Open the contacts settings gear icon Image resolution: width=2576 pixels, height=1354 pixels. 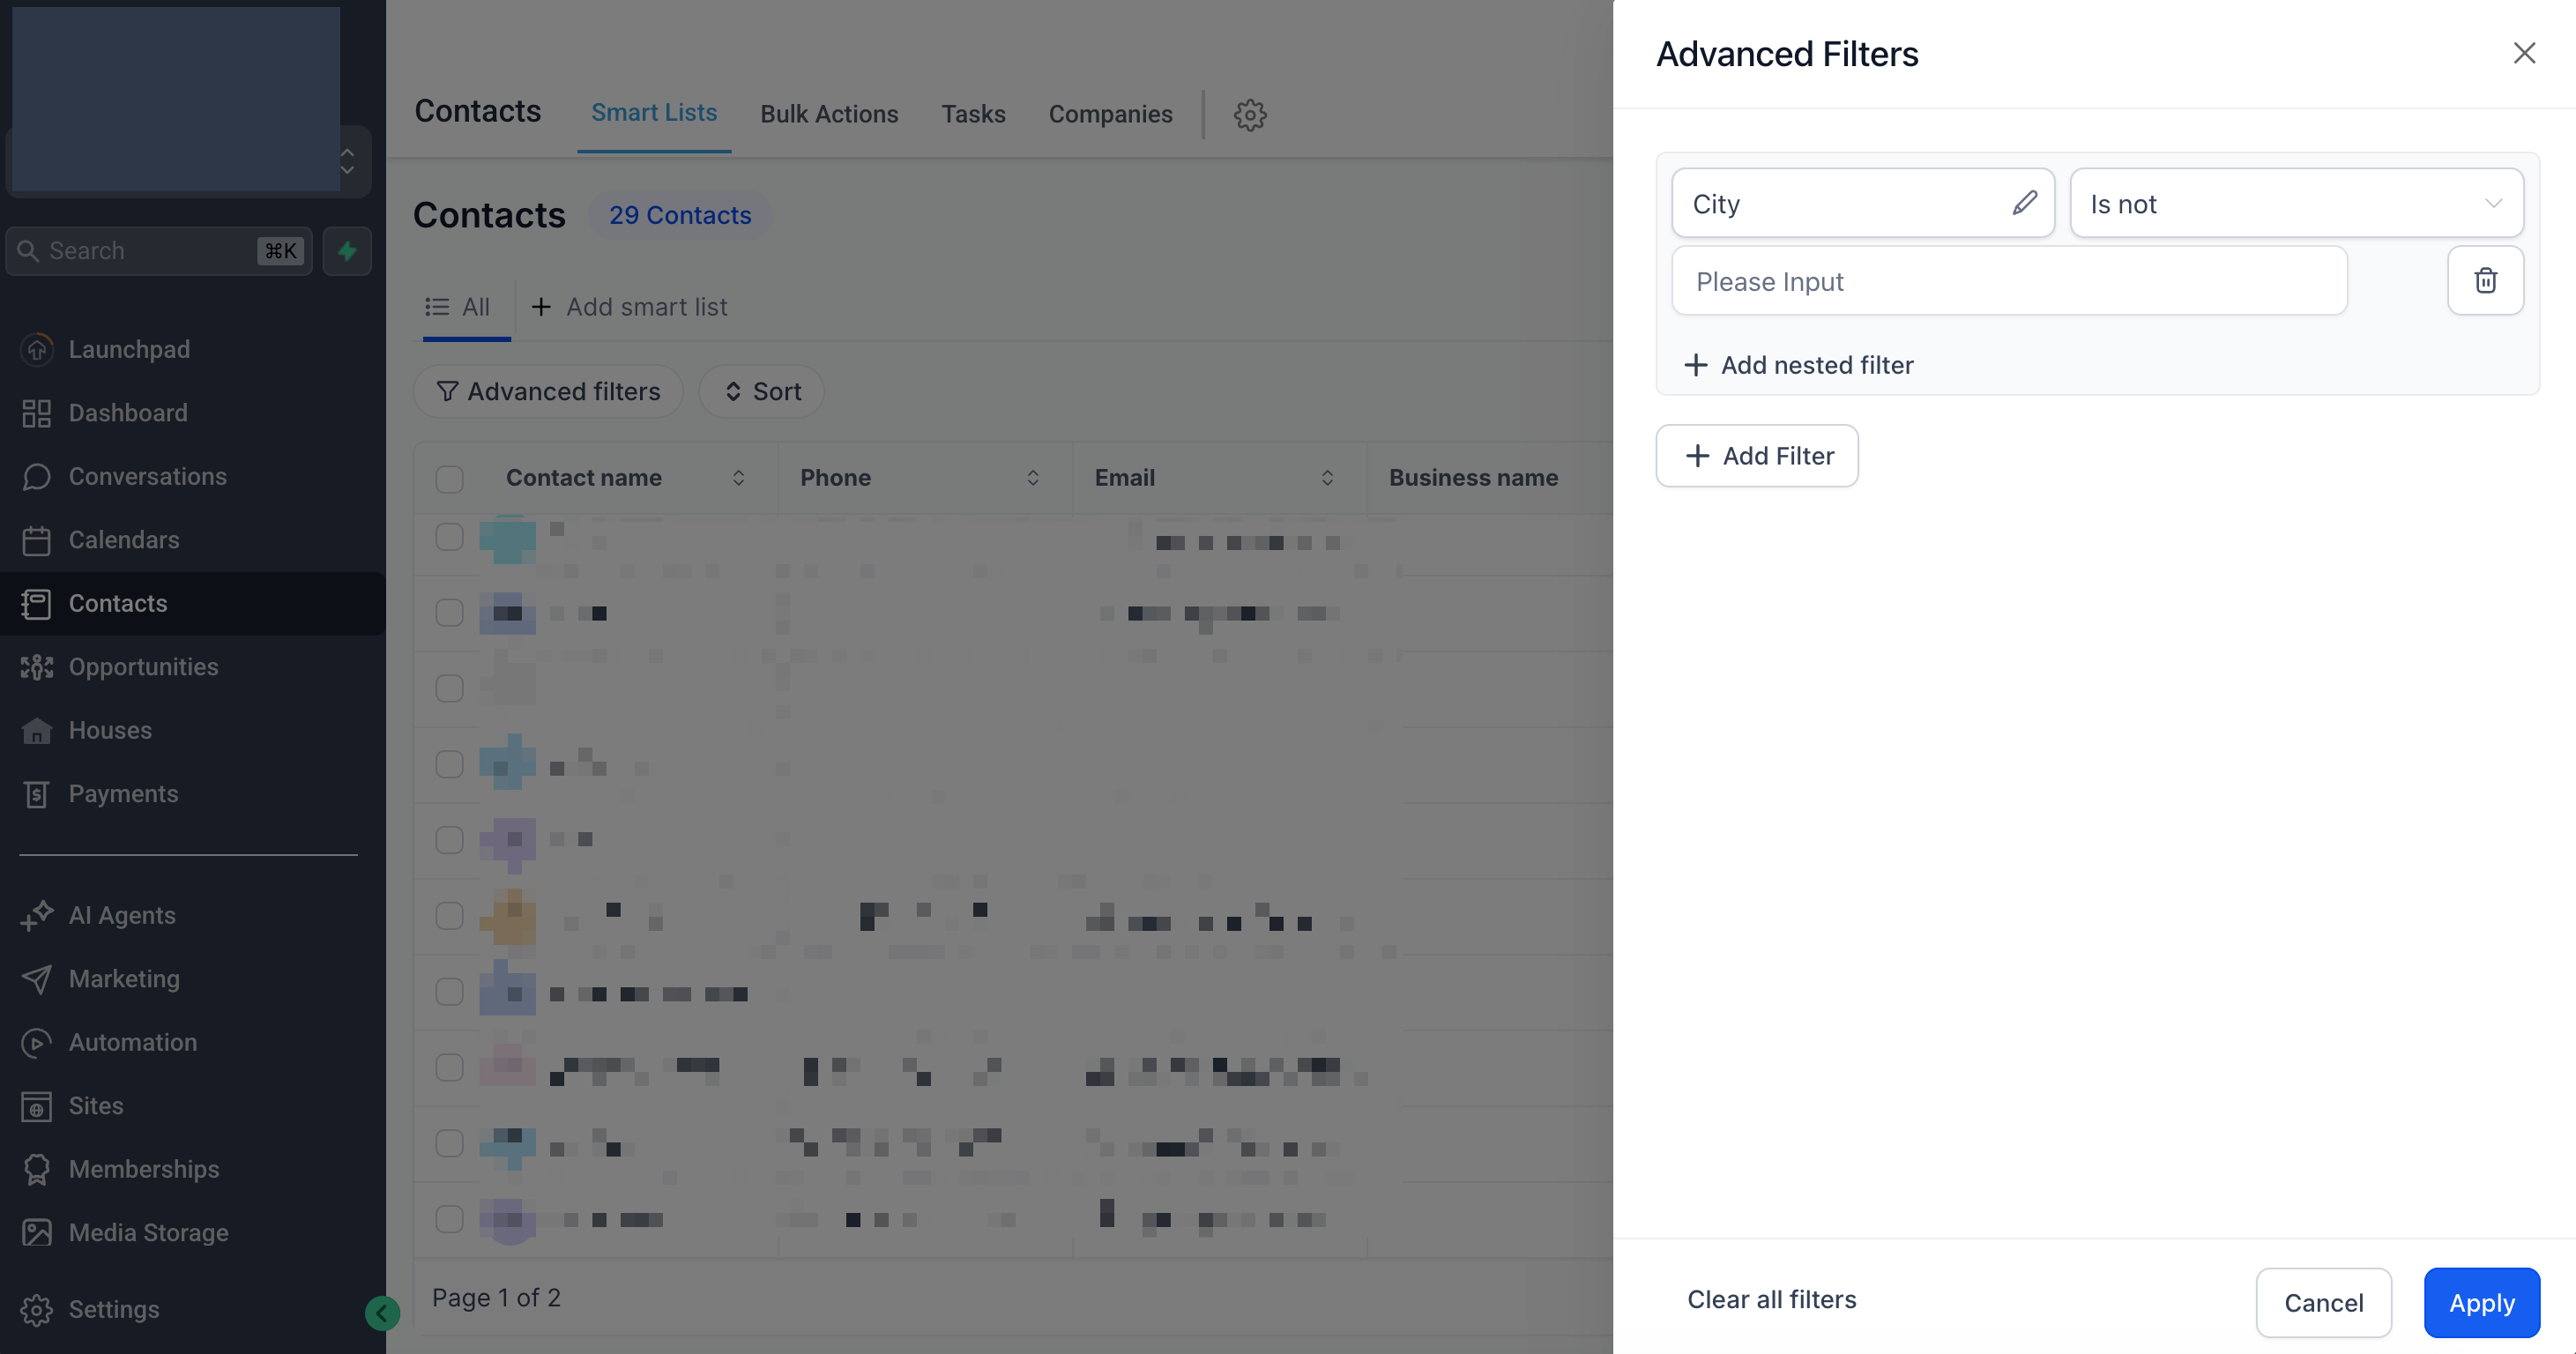coord(1250,114)
